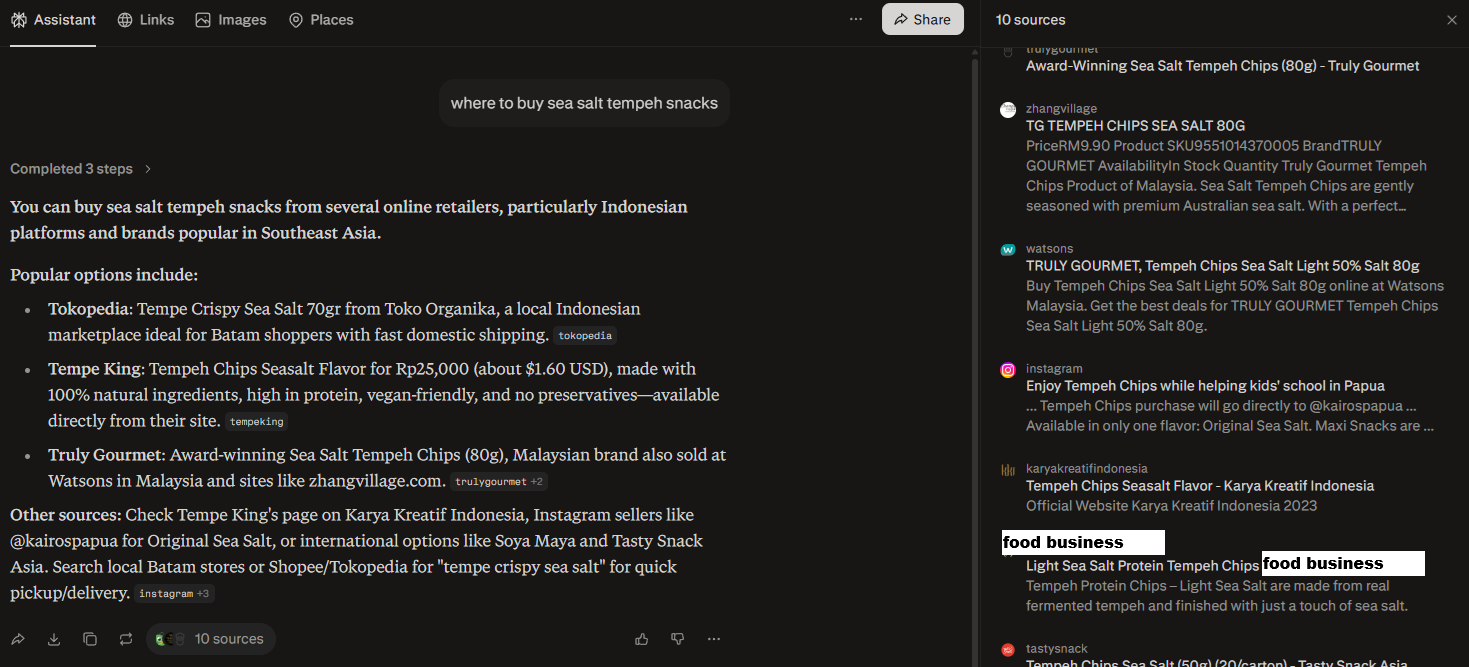Viewport: 1469px width, 667px height.
Task: Expand the trulygourmet +2 citation chip
Action: click(498, 482)
